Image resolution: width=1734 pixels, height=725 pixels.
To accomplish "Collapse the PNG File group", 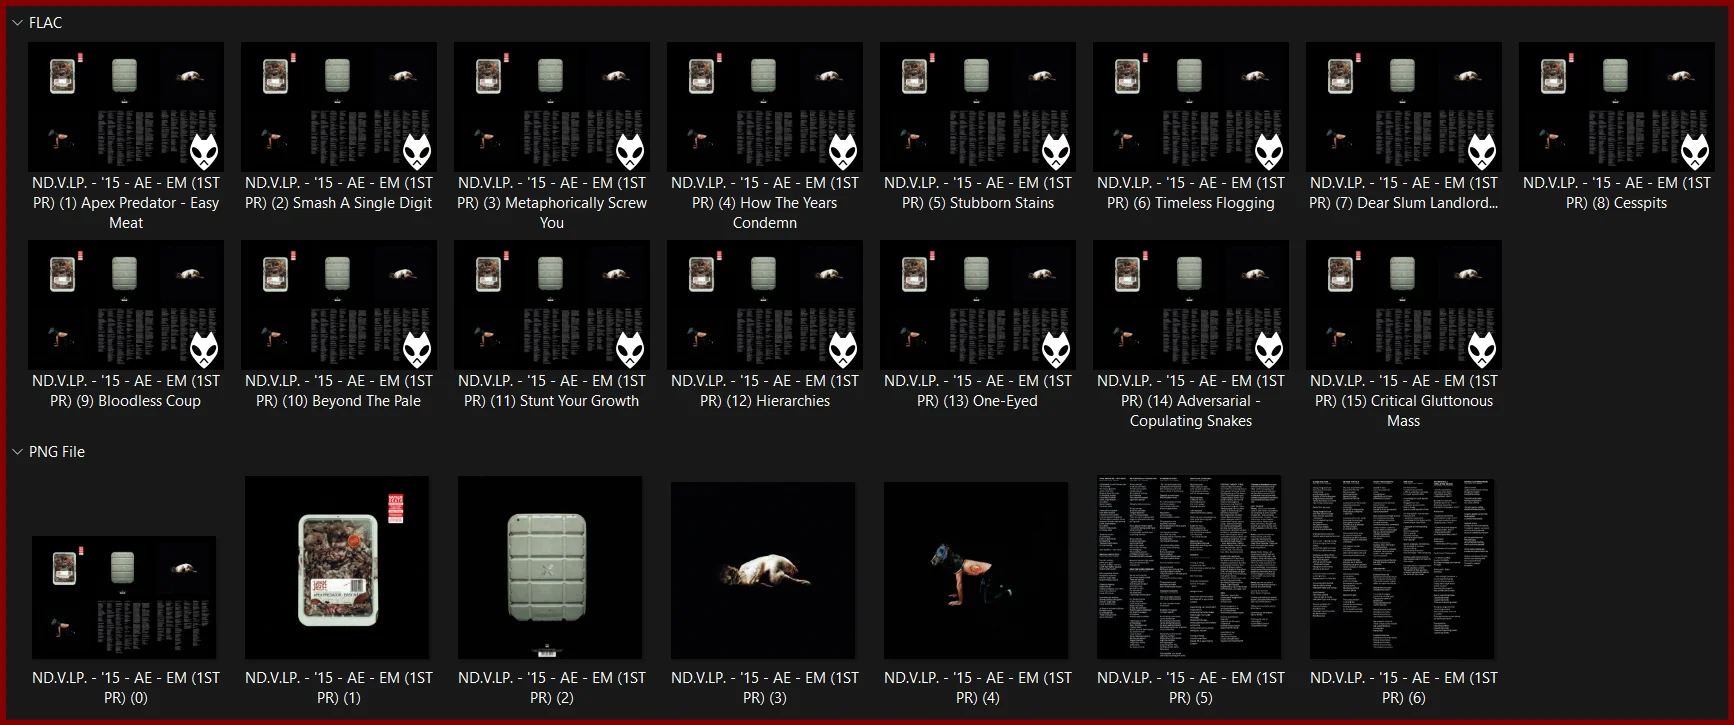I will coord(17,452).
